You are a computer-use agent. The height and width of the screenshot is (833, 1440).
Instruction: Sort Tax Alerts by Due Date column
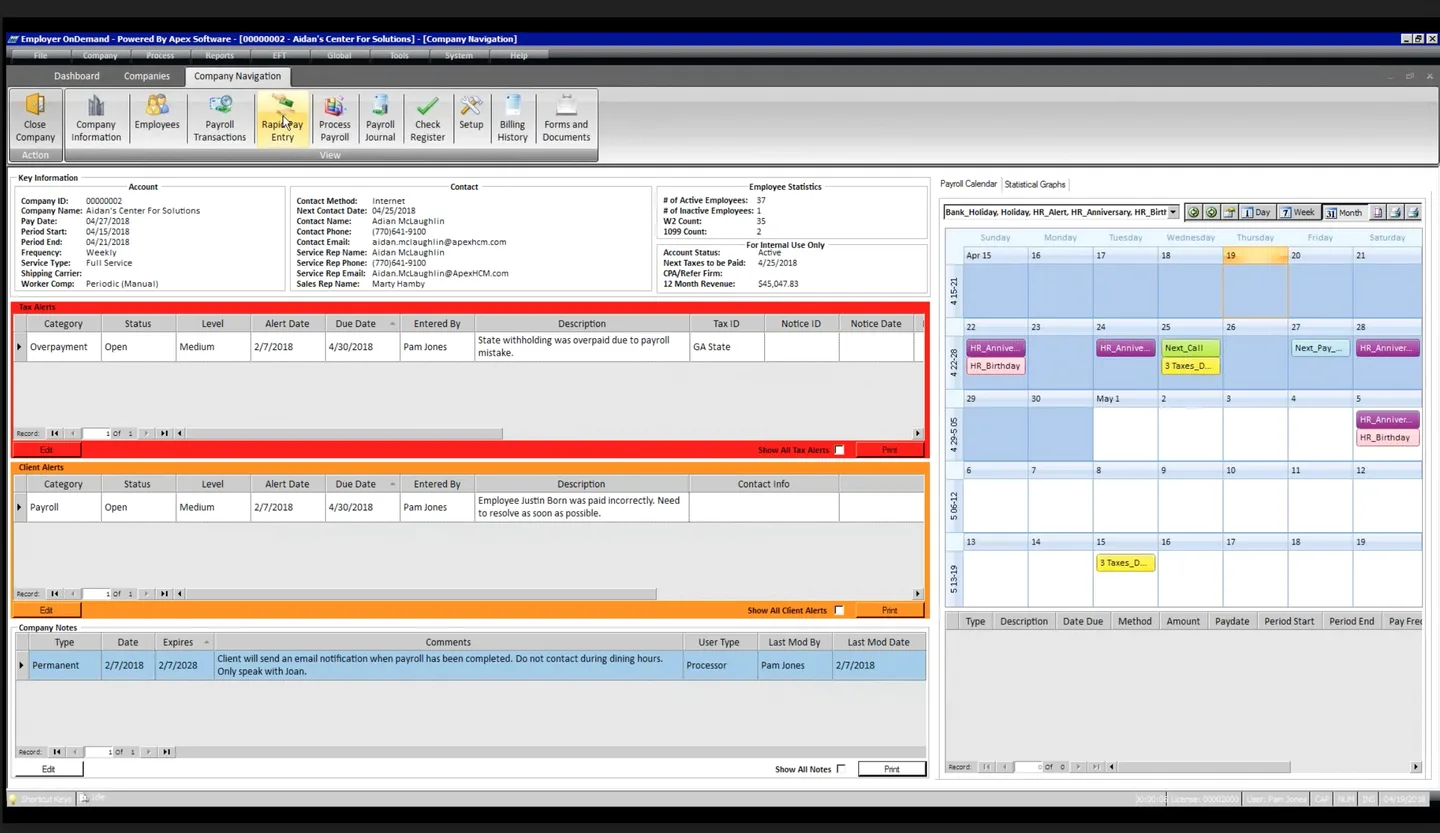coord(357,323)
